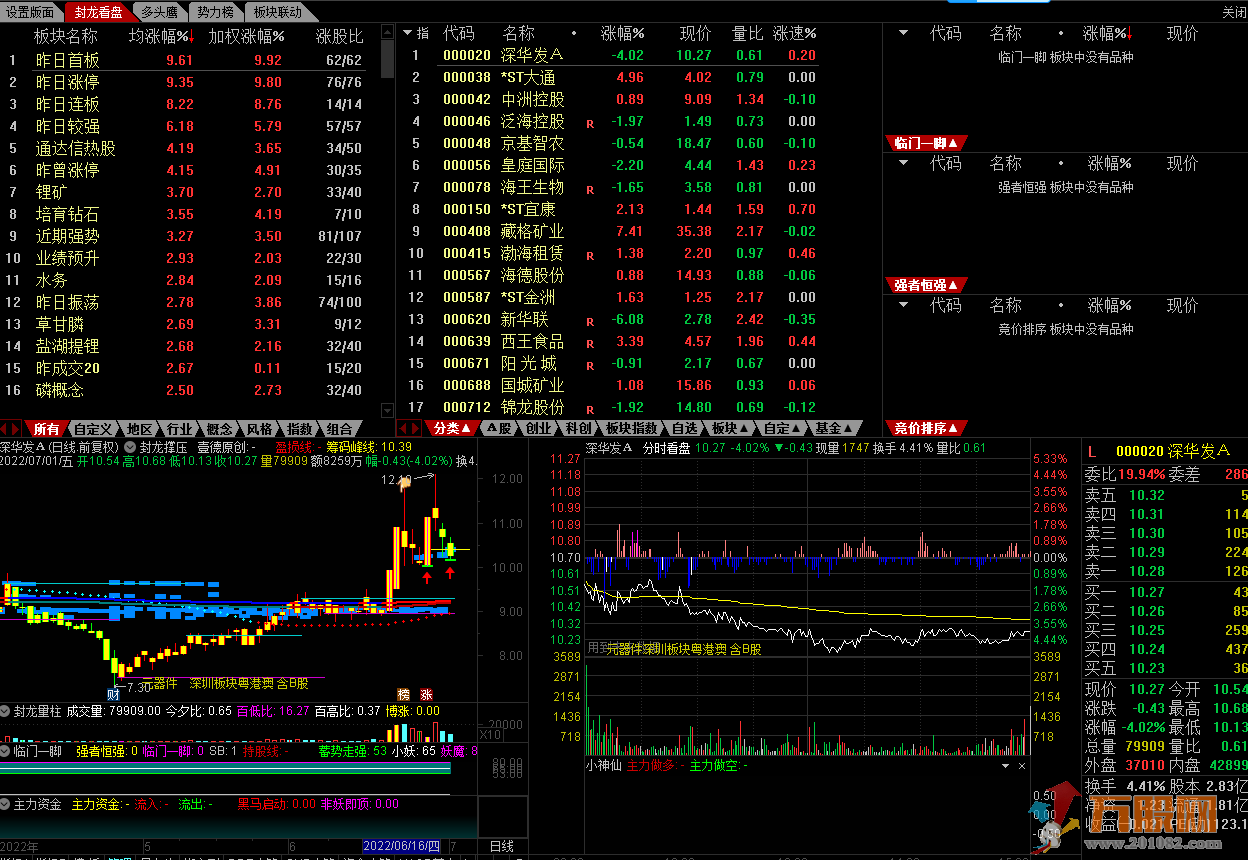Viewport: 1248px width, 860px height.
Task: Sort the stock list by 量比 column
Action: point(748,33)
